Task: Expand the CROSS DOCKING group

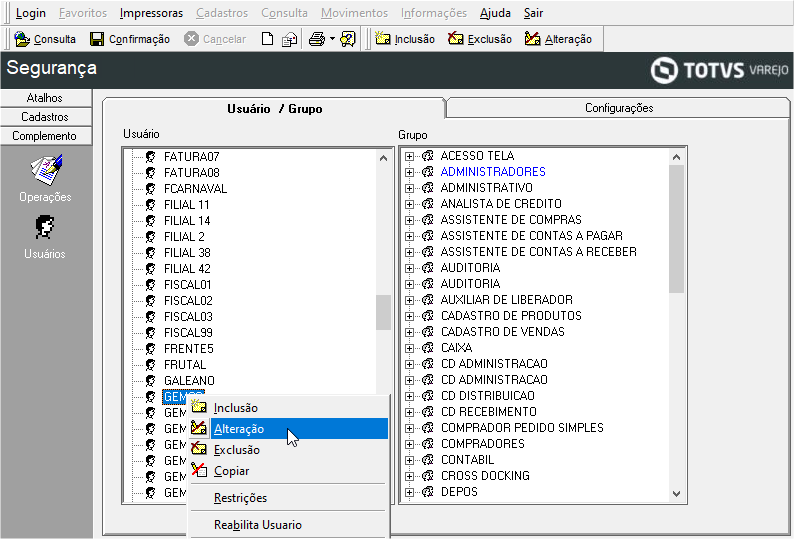Action: pyautogui.click(x=409, y=476)
